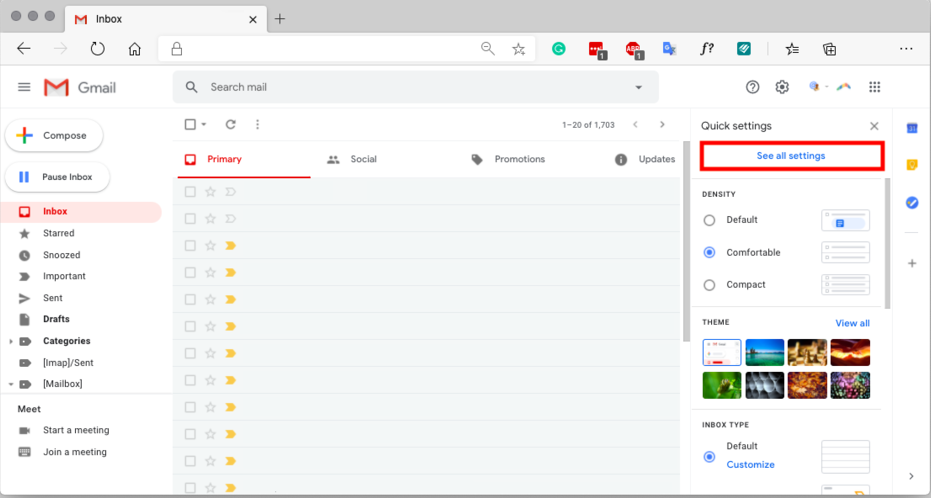Click Start a meeting
Viewport: 931px width, 498px height.
tap(76, 430)
